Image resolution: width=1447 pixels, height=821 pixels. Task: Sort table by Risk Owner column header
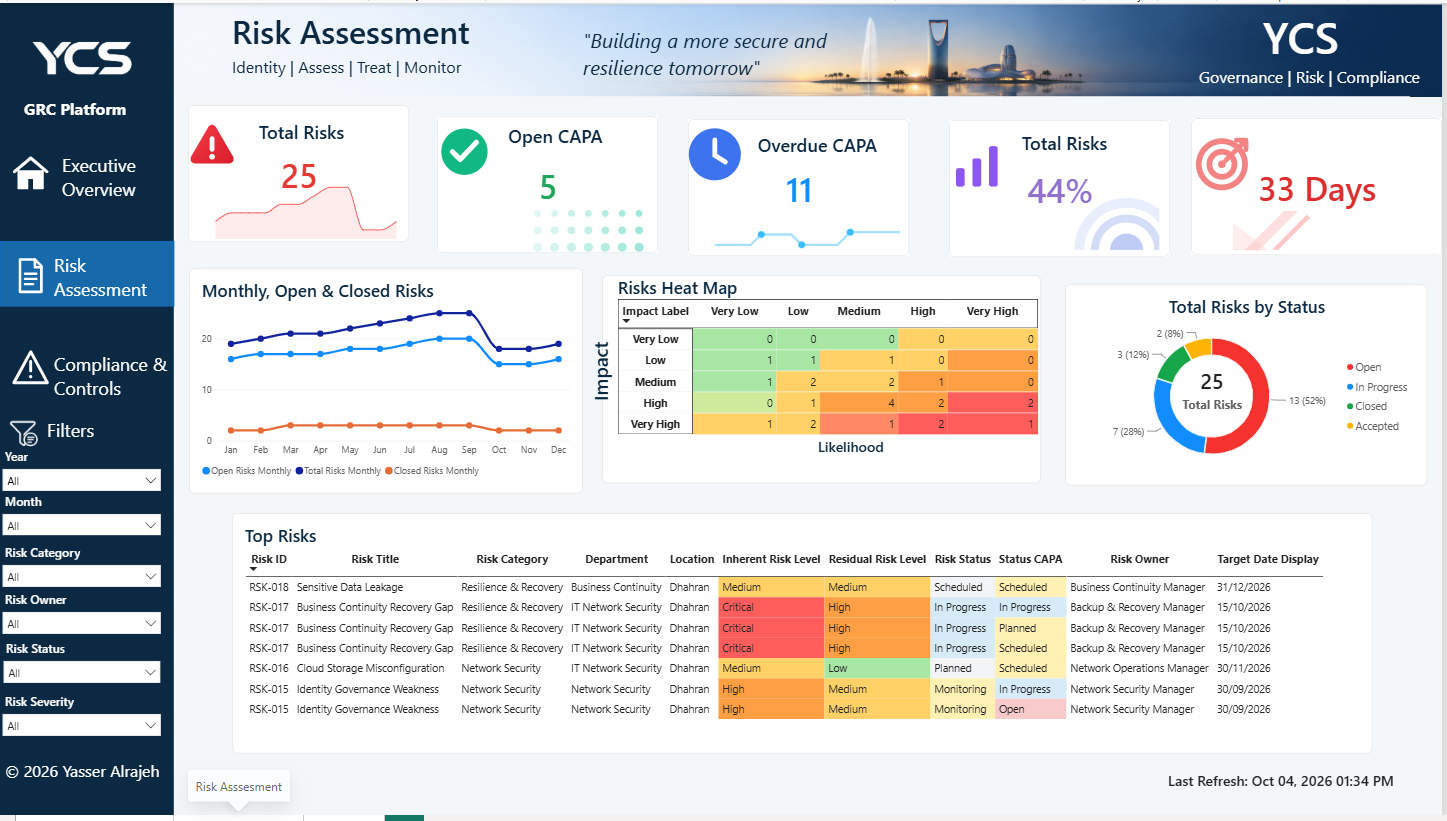[x=1139, y=559]
